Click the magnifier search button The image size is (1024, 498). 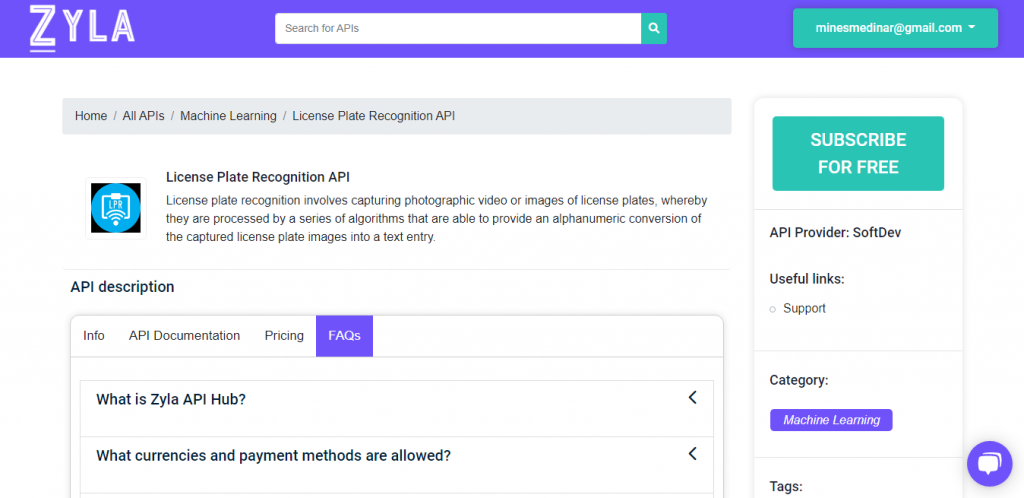click(654, 29)
